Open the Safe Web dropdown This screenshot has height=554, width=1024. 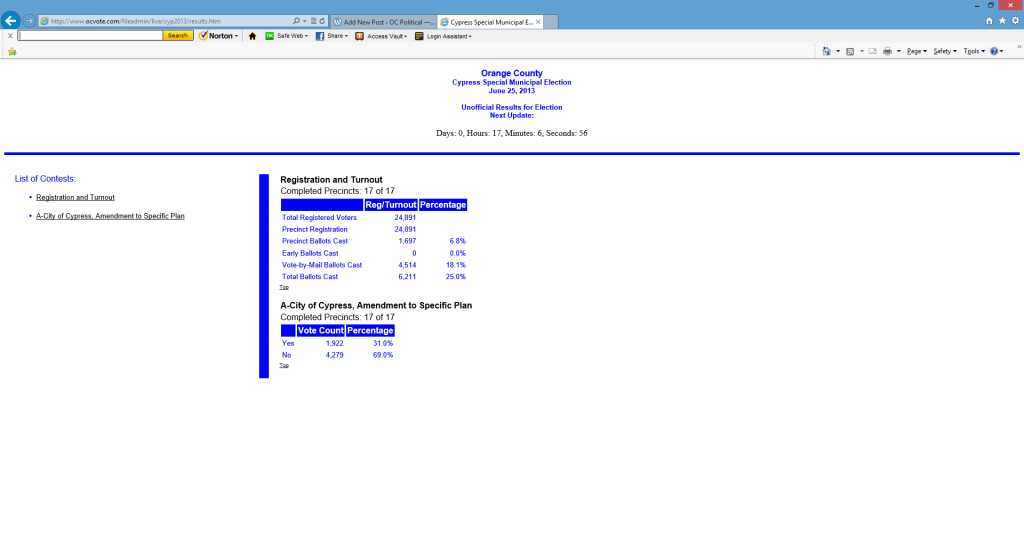pyautogui.click(x=287, y=36)
